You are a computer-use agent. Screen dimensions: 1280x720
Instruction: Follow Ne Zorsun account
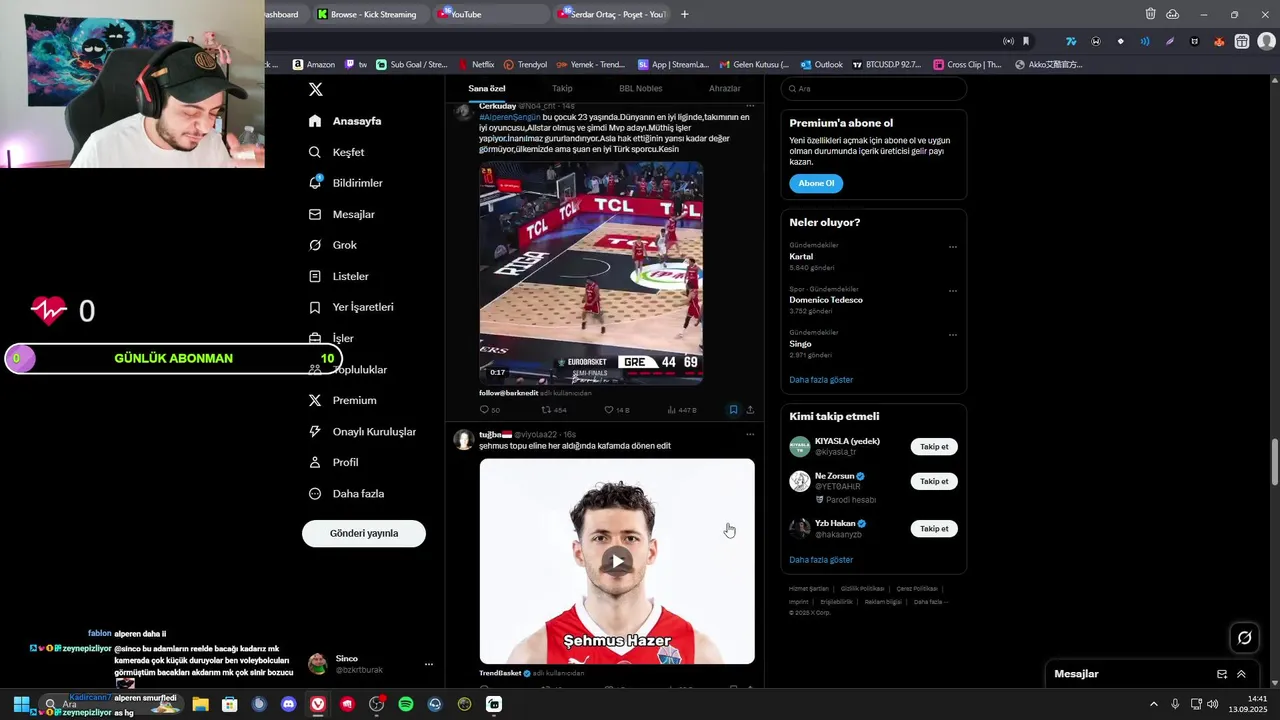(x=934, y=481)
